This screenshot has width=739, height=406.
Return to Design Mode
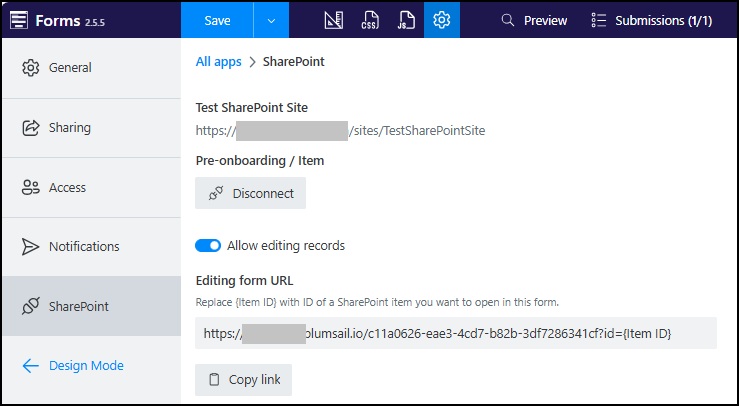tap(85, 366)
